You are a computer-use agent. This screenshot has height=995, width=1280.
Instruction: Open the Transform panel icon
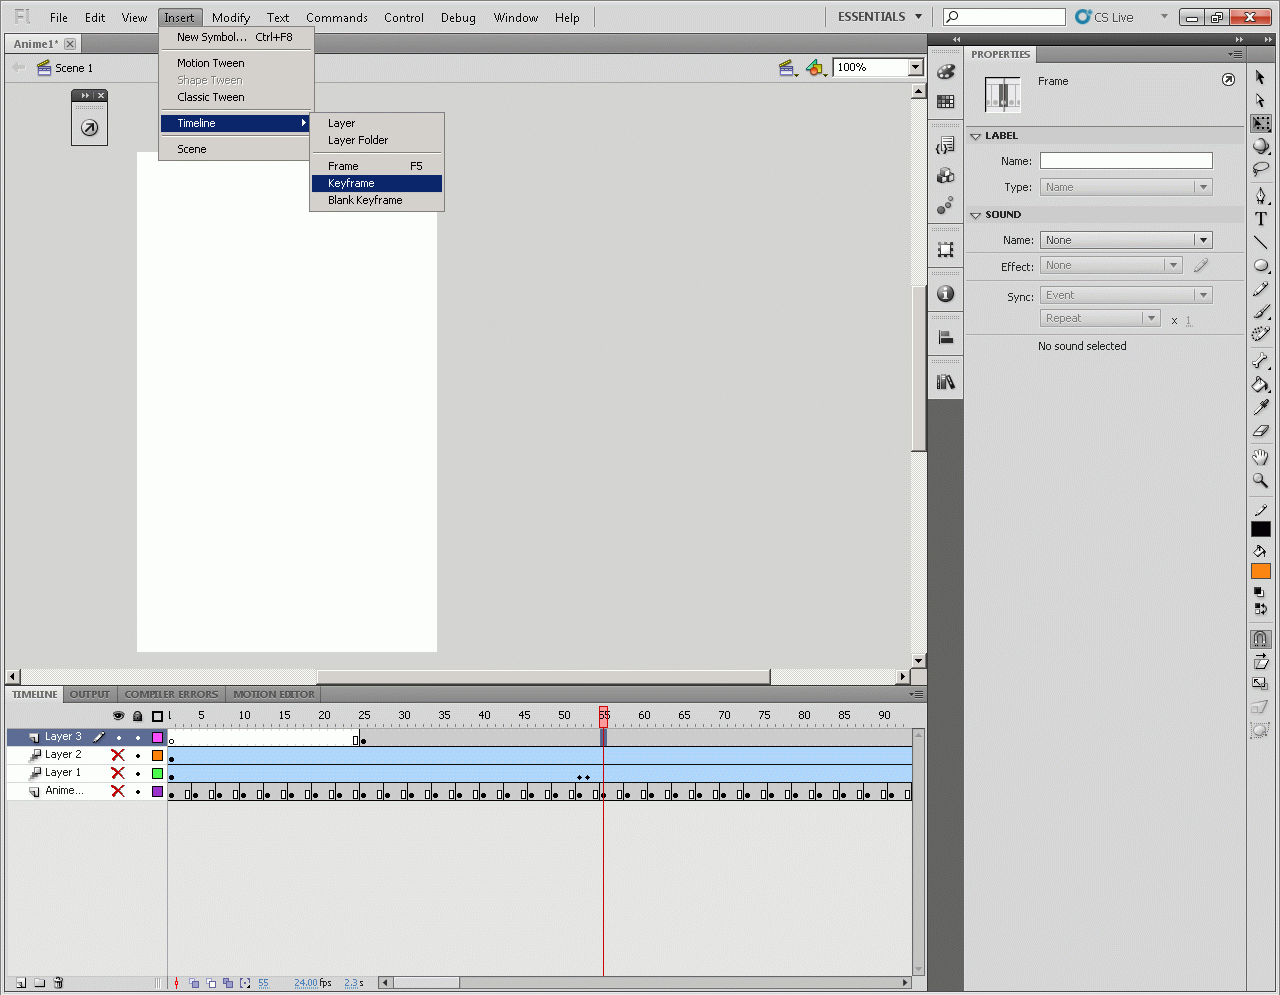tap(945, 250)
